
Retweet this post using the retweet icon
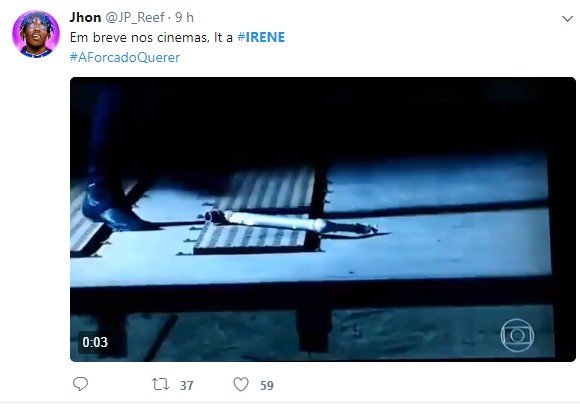point(161,384)
